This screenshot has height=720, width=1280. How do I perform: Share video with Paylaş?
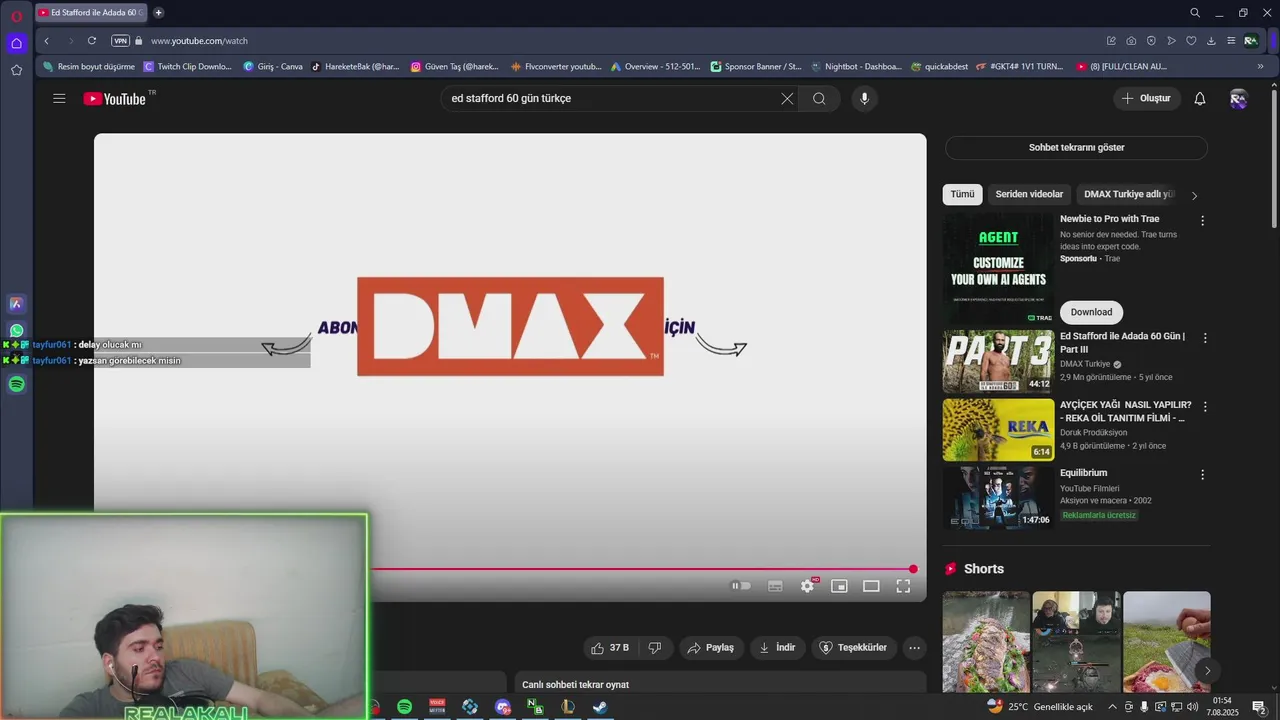(x=712, y=648)
